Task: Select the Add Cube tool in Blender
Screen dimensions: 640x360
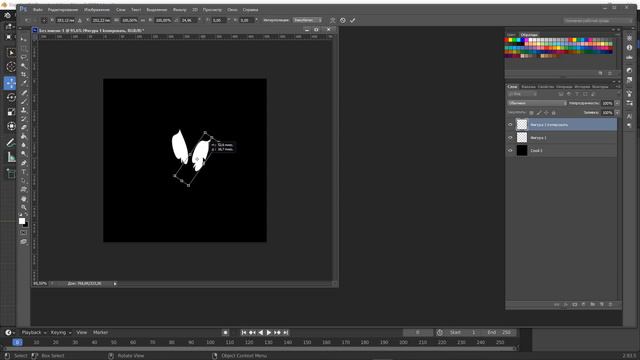Action: tap(11, 173)
